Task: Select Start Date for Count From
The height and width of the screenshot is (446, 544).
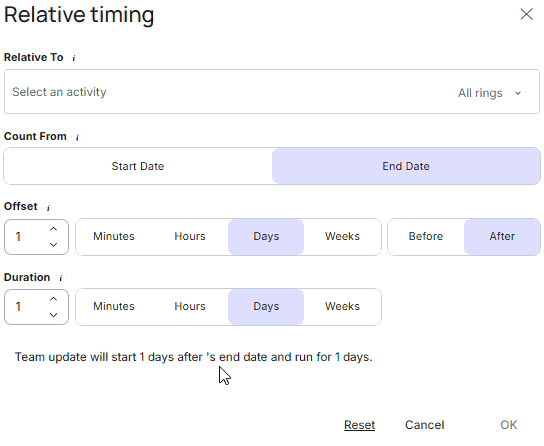Action: click(x=138, y=166)
